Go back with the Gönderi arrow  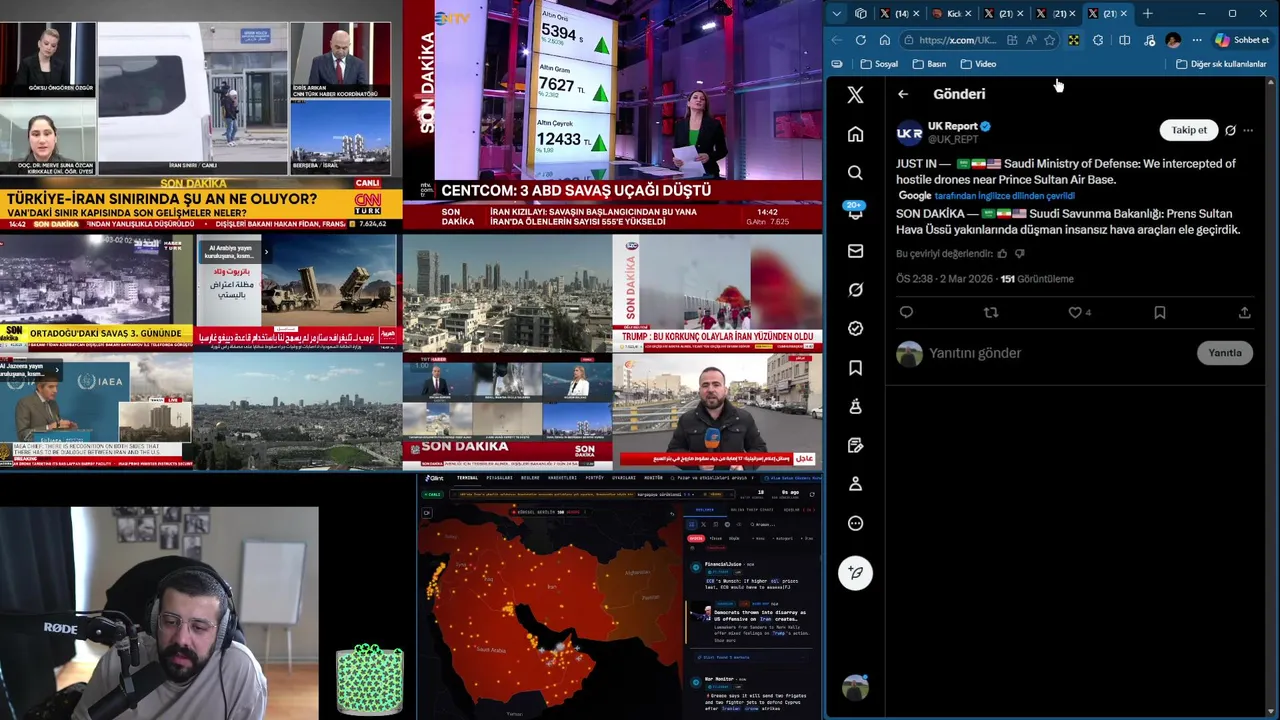point(903,94)
